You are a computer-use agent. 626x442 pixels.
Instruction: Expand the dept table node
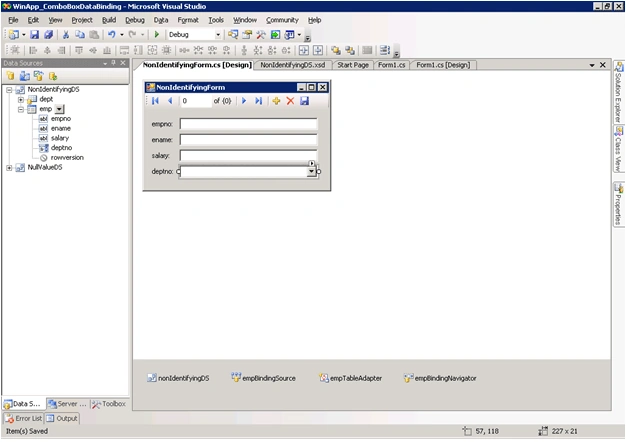tap(20, 99)
